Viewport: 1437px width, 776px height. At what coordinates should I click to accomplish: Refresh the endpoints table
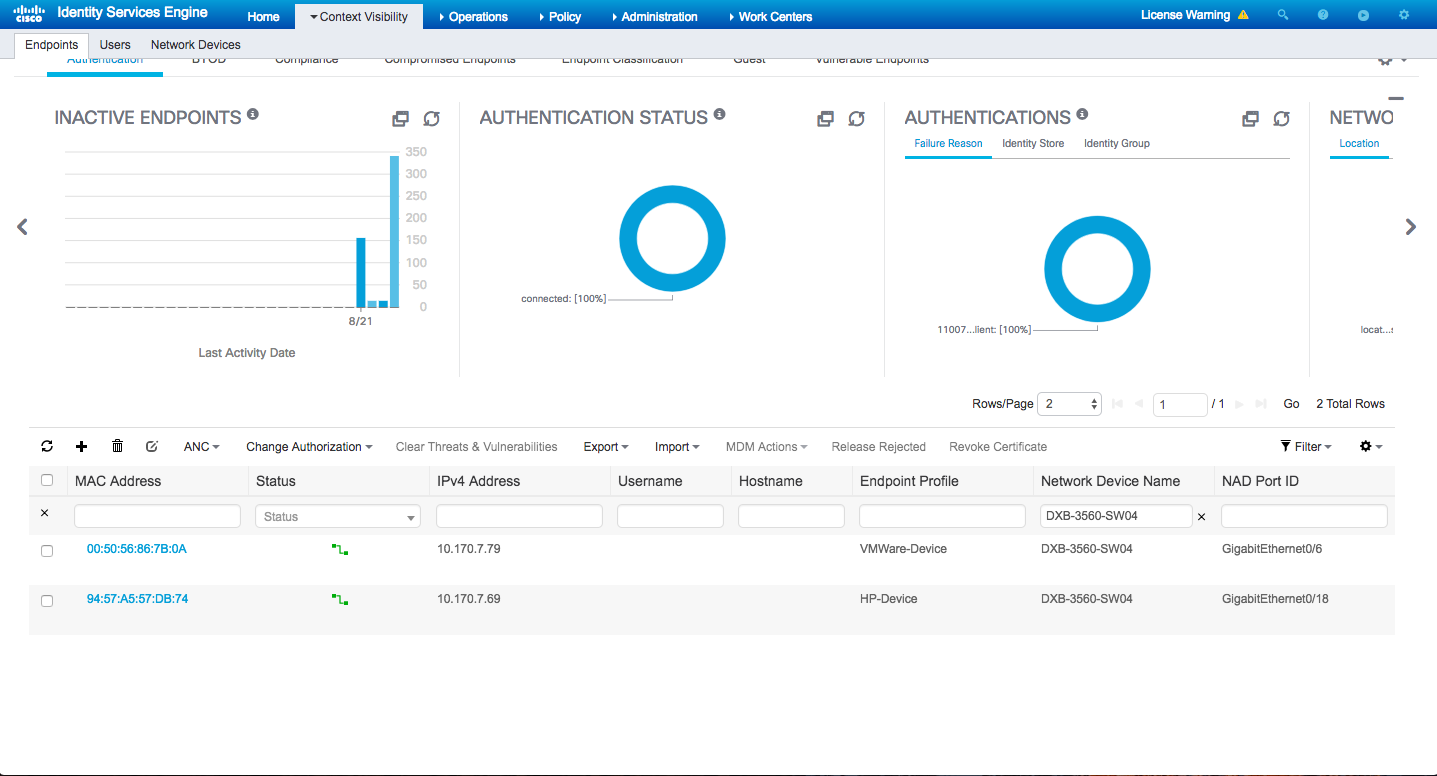pos(47,446)
